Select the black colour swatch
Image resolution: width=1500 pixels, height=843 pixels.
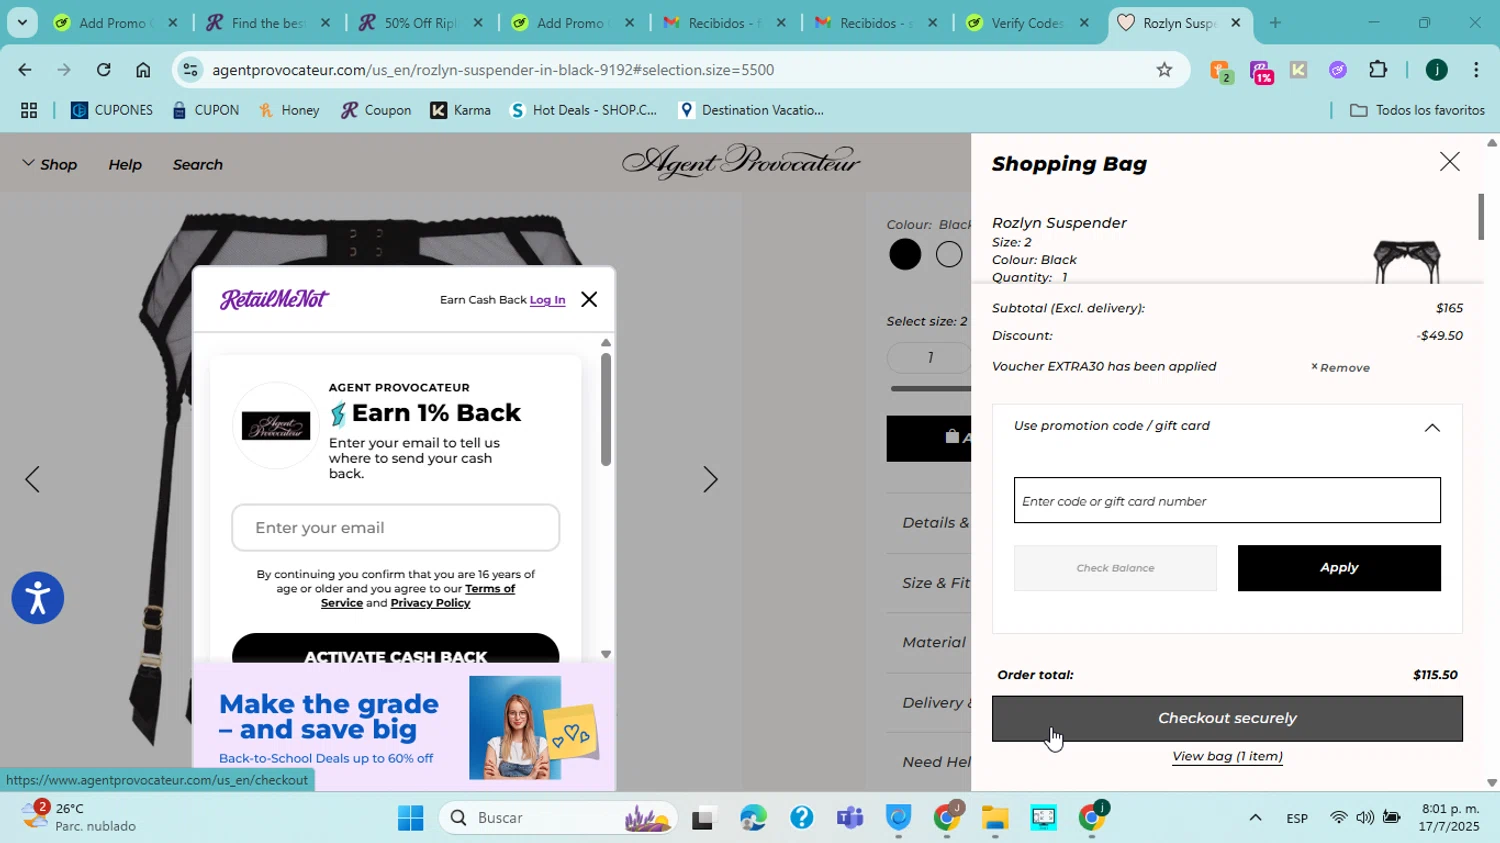click(905, 254)
